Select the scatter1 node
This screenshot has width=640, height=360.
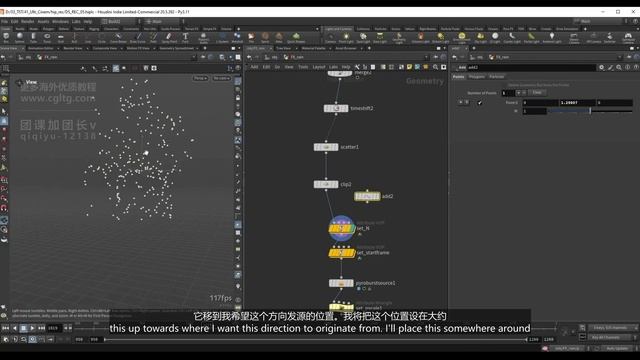[326, 147]
